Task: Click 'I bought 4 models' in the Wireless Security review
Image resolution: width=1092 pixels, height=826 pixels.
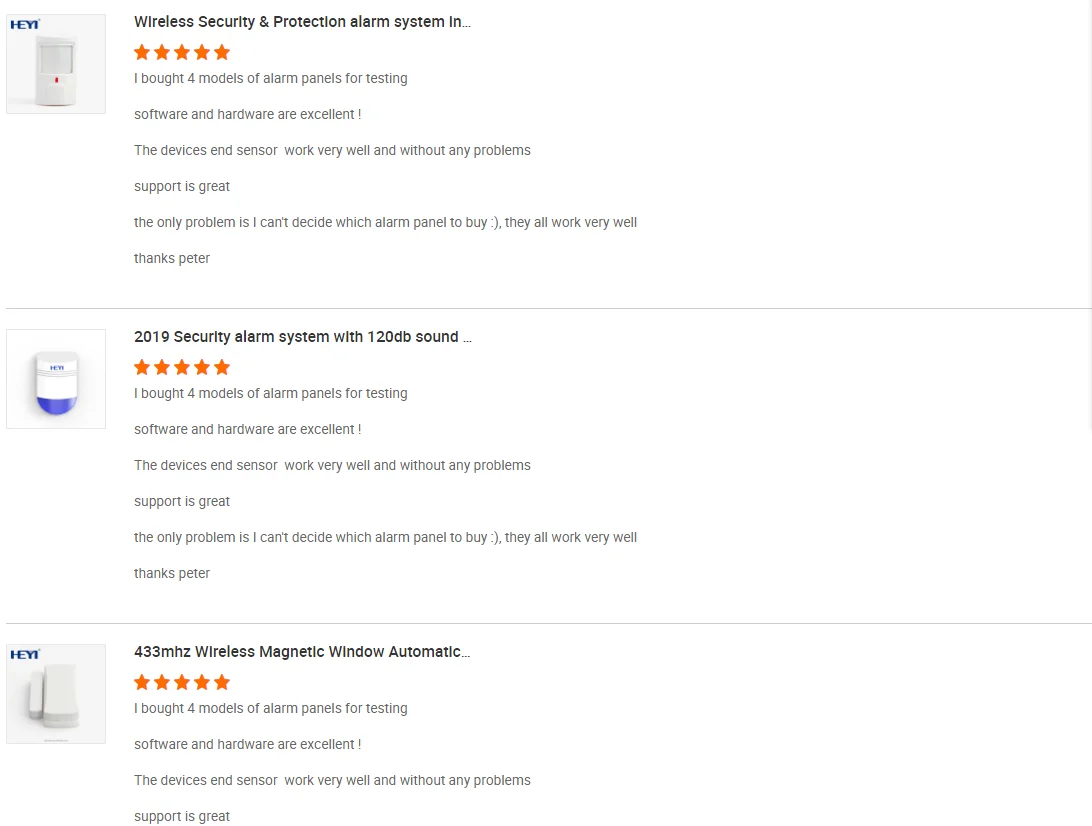Action: point(270,78)
